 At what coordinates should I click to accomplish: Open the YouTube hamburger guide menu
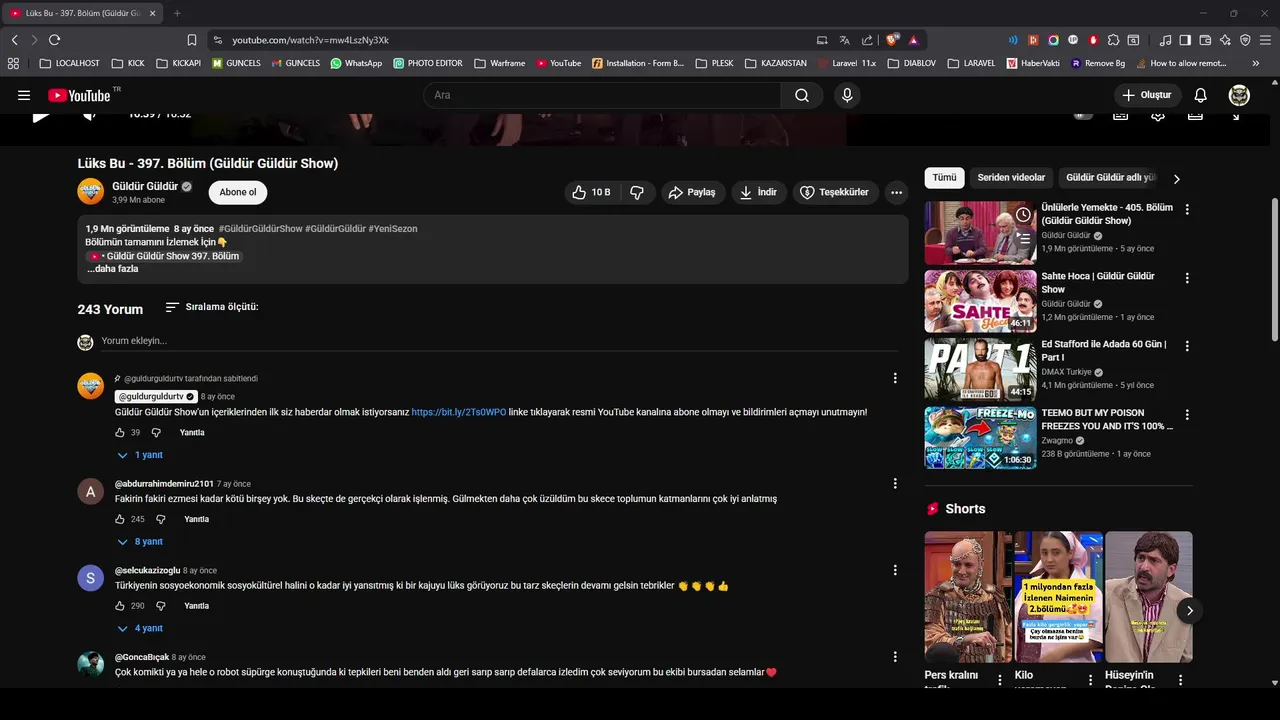tap(24, 95)
